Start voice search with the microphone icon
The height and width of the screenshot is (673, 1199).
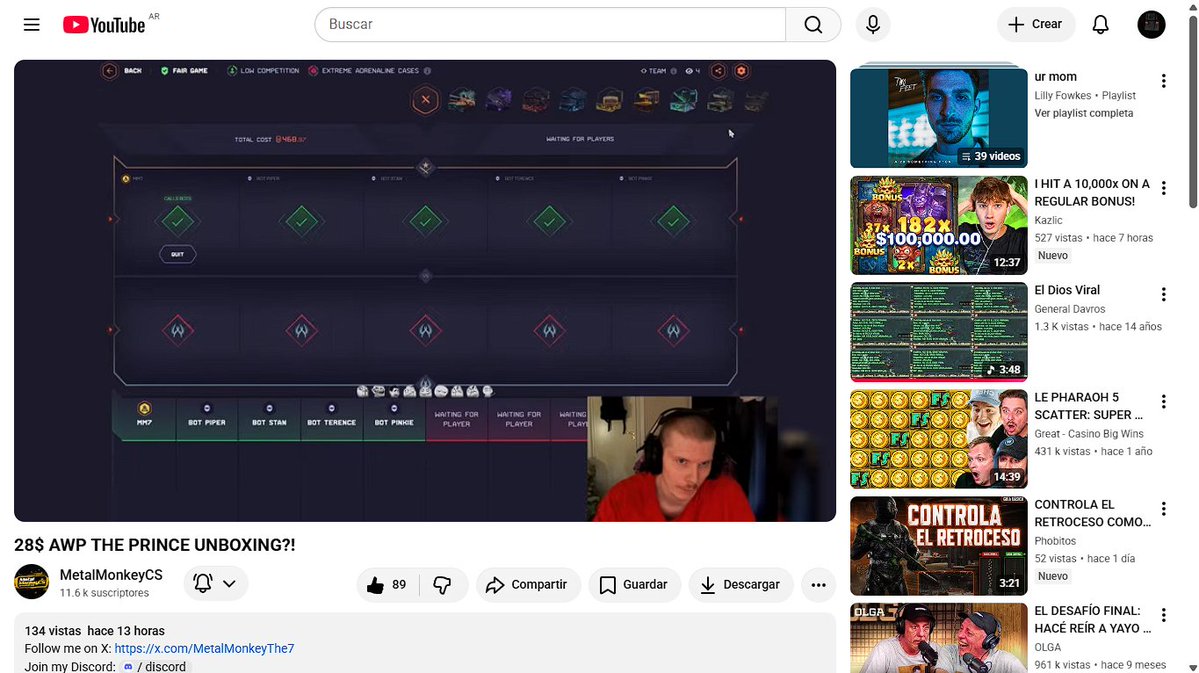pos(872,24)
